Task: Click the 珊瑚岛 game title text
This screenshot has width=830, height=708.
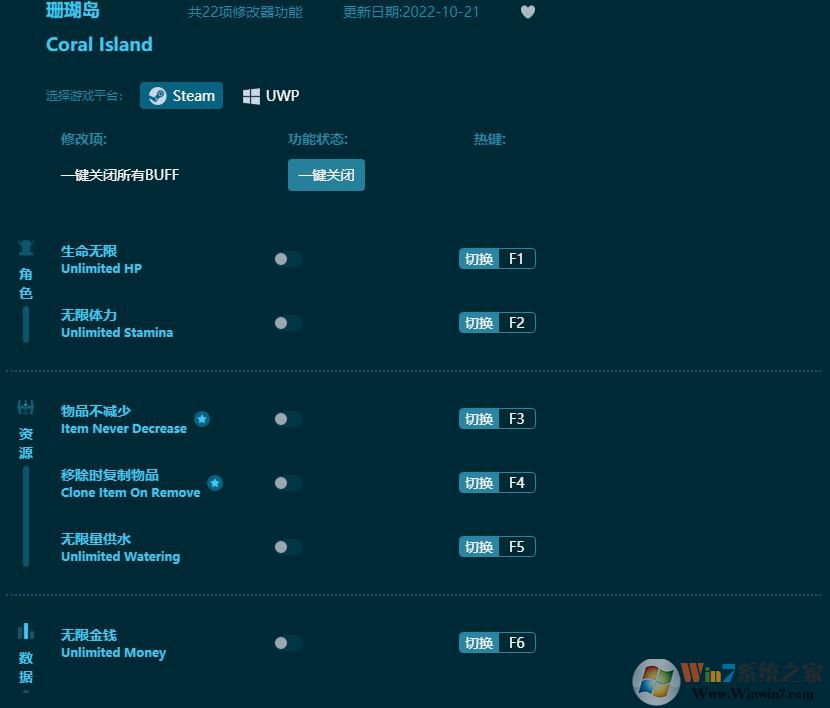Action: coord(73,11)
